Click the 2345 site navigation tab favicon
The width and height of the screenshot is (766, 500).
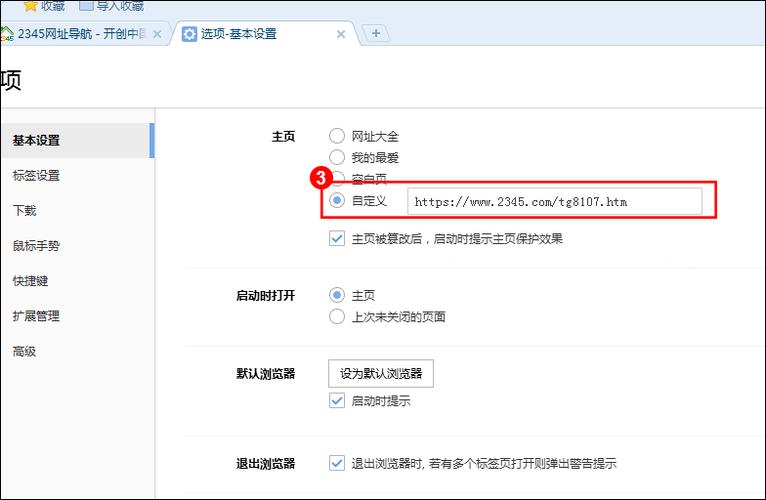(6, 34)
